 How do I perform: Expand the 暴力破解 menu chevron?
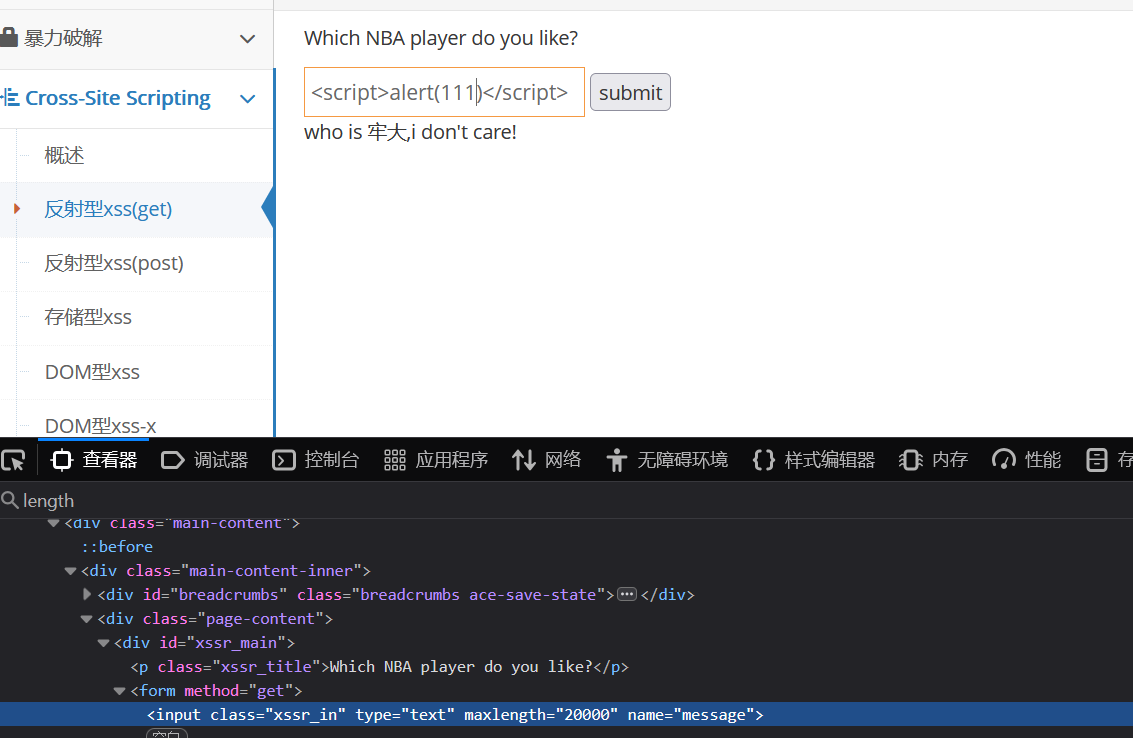coord(248,39)
